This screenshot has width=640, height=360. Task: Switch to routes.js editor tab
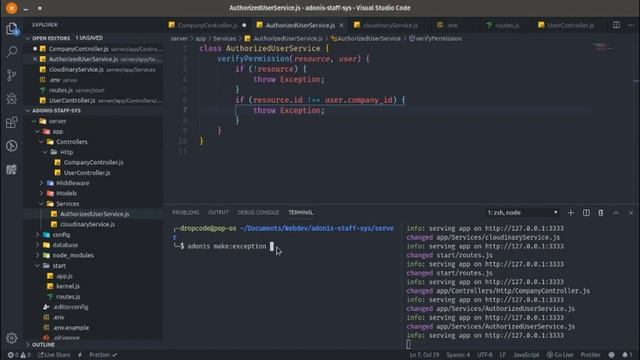click(x=507, y=25)
